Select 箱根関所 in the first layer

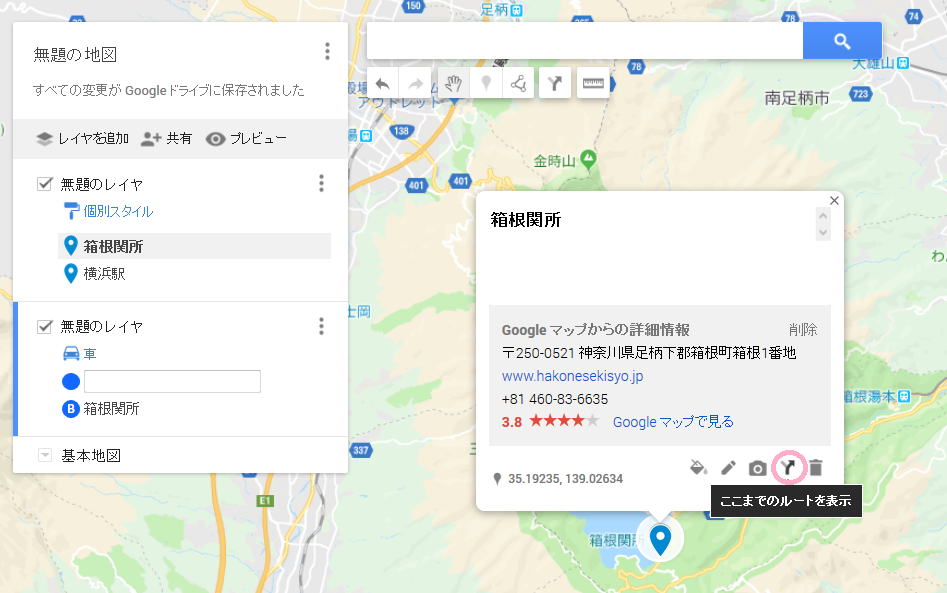194,246
